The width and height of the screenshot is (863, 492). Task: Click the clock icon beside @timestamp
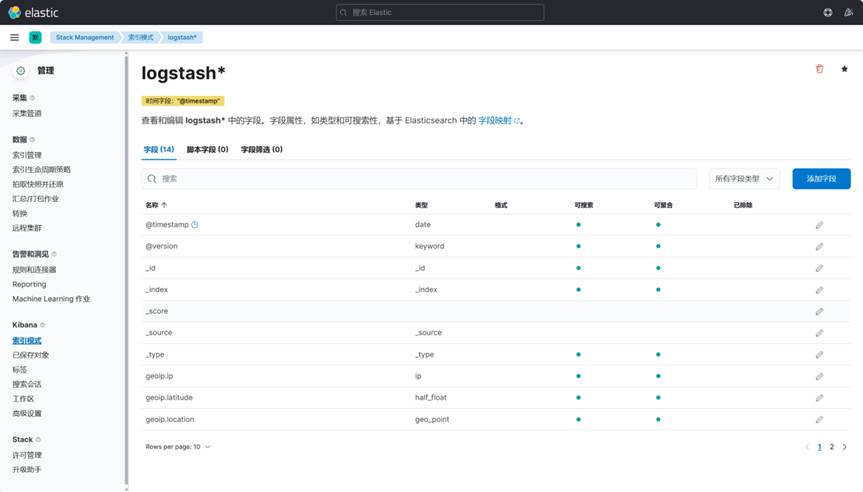tap(195, 225)
